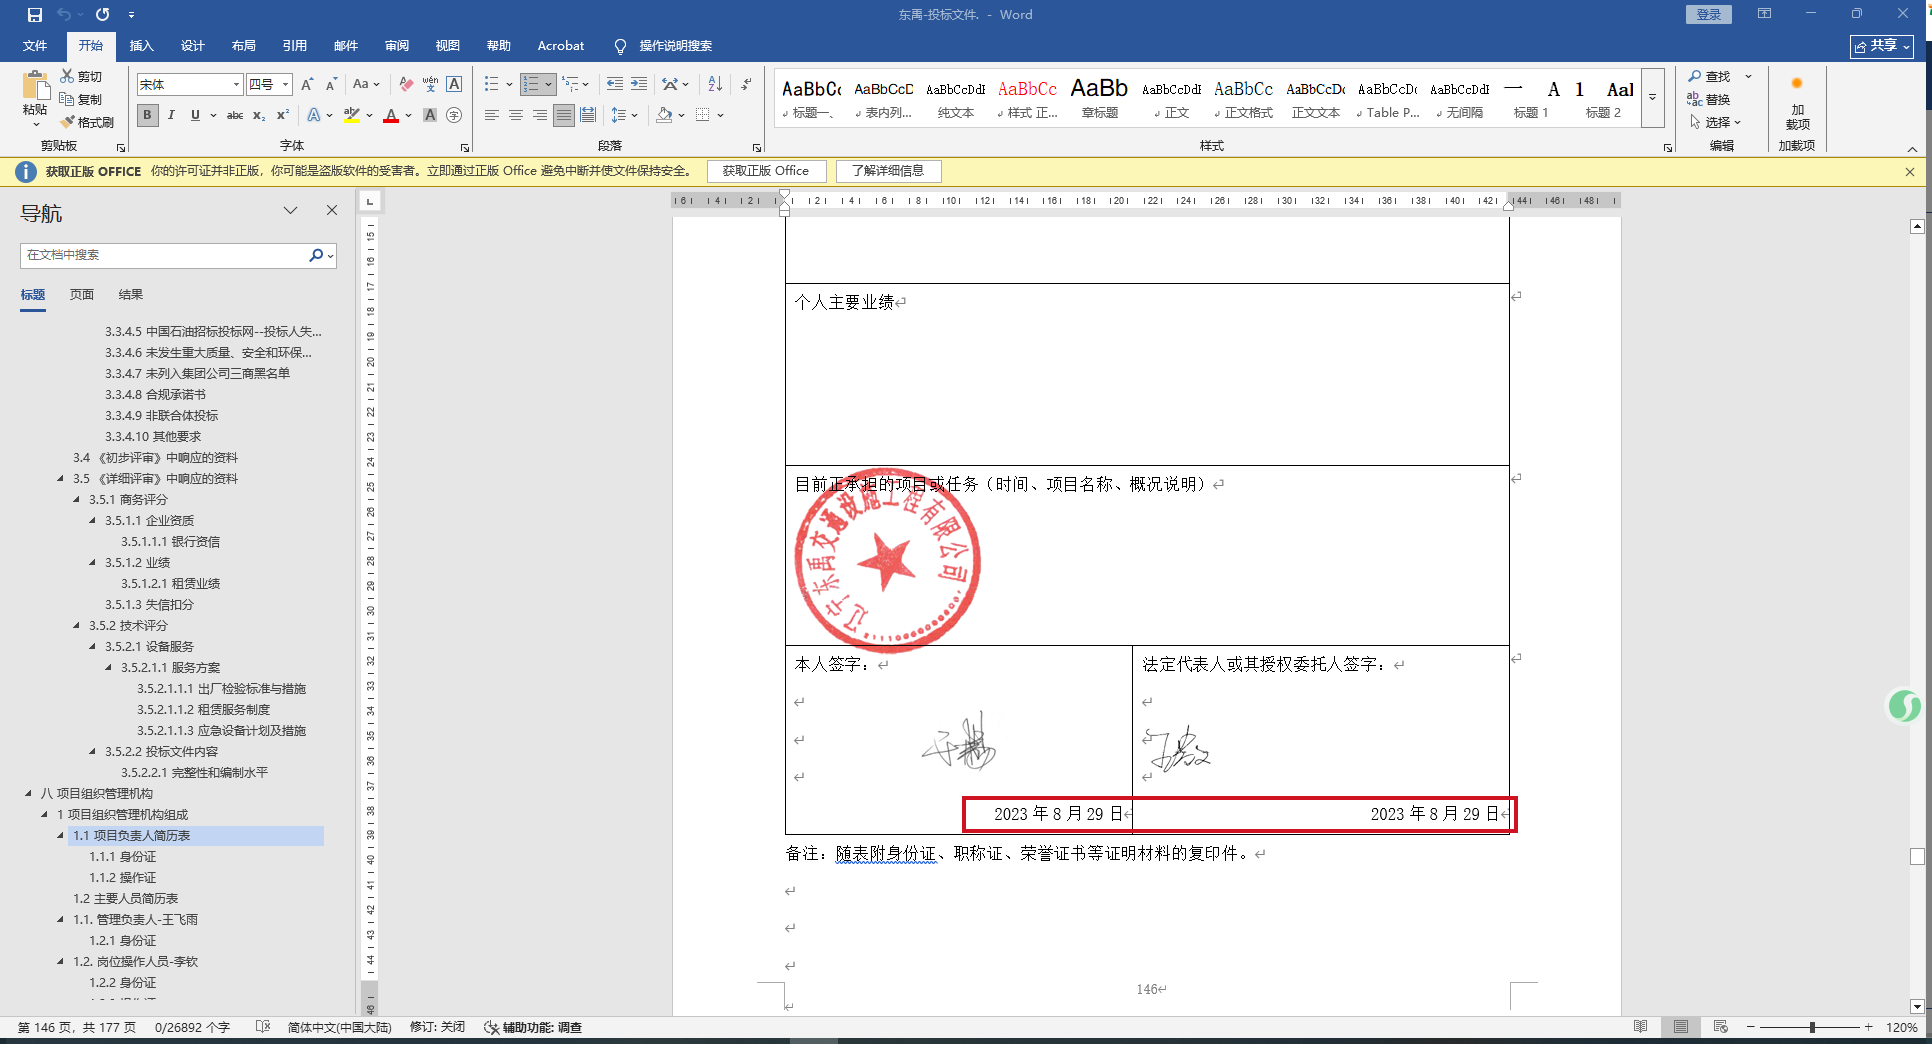The width and height of the screenshot is (1932, 1044).
Task: Click the Distributed alignment icon
Action: 588,115
